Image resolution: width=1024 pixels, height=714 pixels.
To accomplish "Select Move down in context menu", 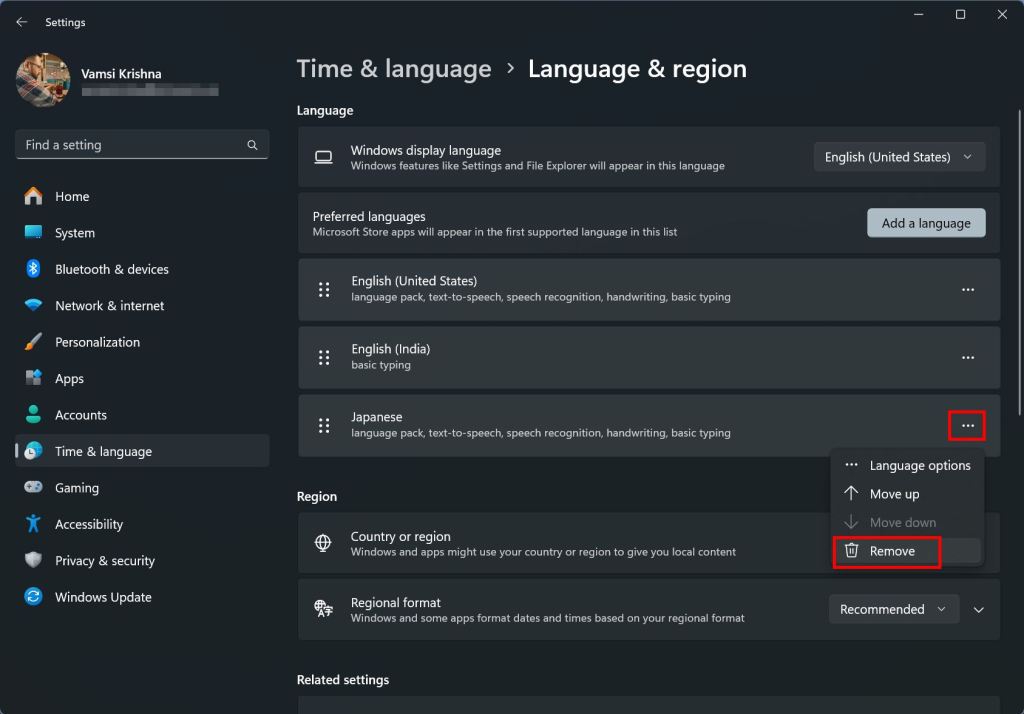I will coord(907,523).
